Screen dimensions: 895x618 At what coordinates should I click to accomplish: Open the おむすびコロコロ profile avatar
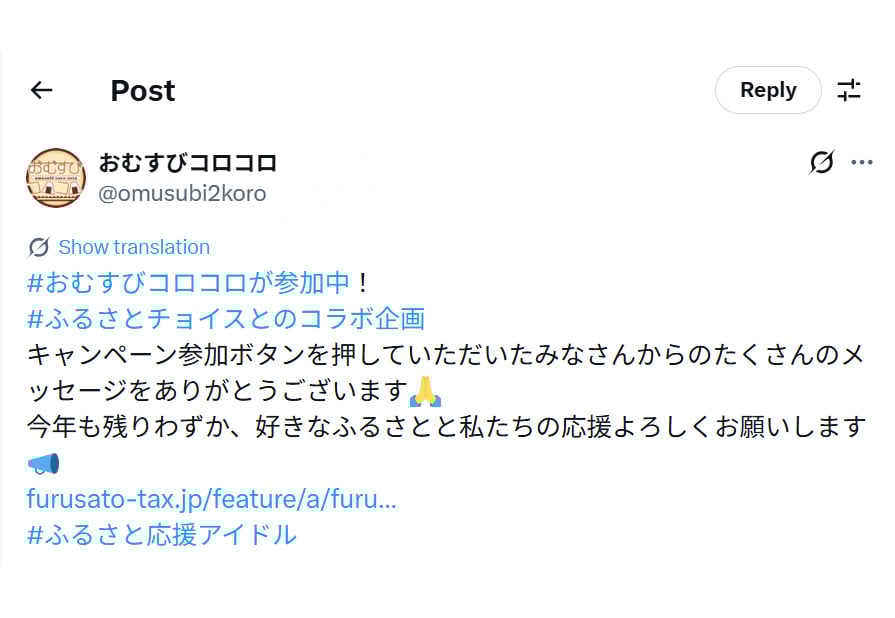coord(55,177)
